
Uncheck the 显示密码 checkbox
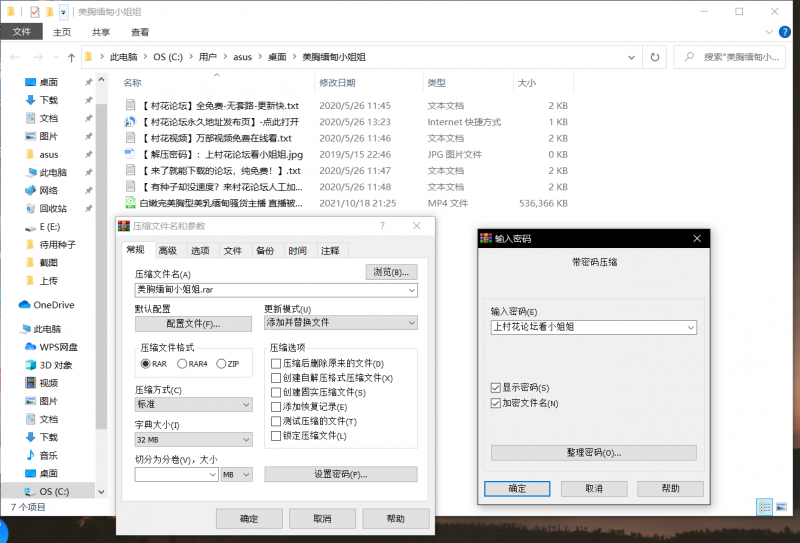[496, 387]
